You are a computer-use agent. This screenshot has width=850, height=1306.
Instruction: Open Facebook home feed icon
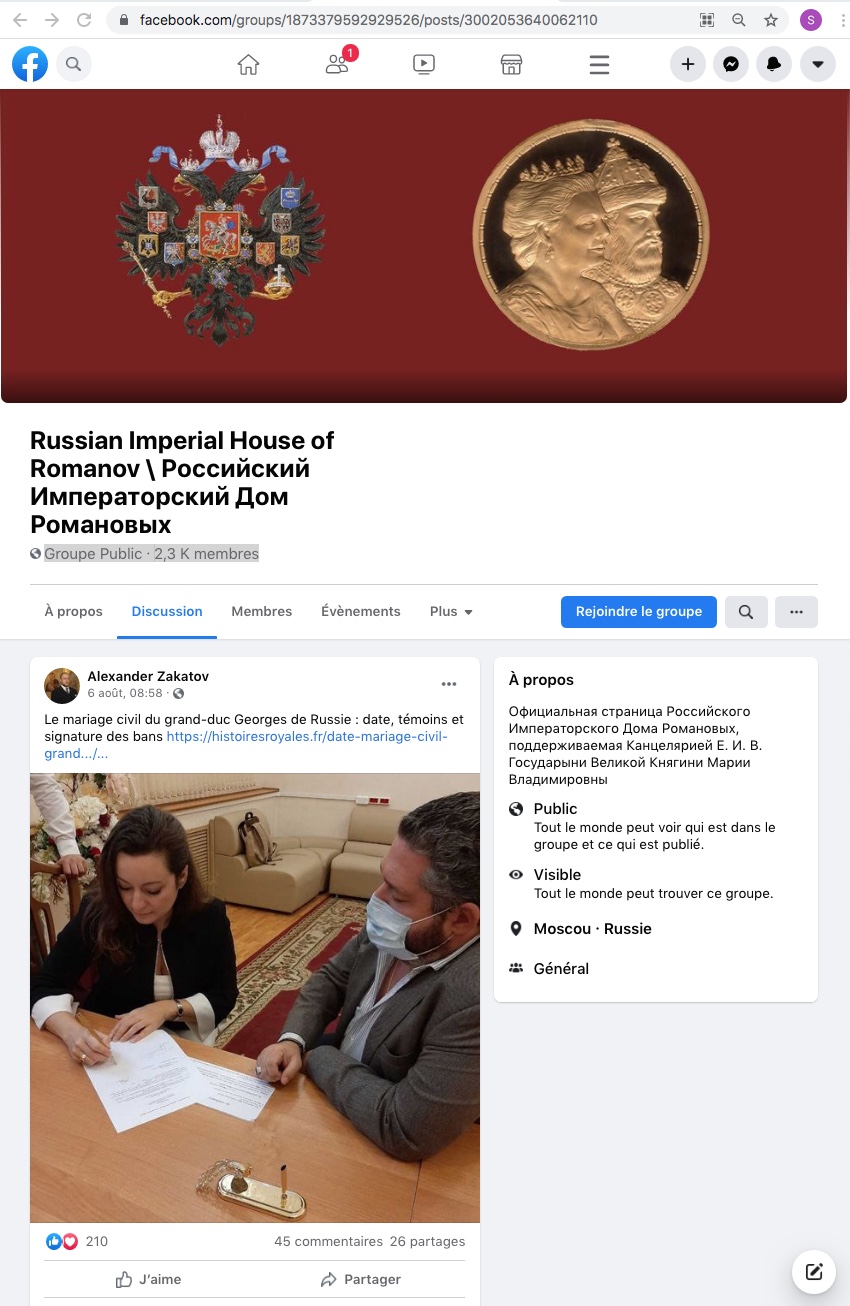[248, 65]
